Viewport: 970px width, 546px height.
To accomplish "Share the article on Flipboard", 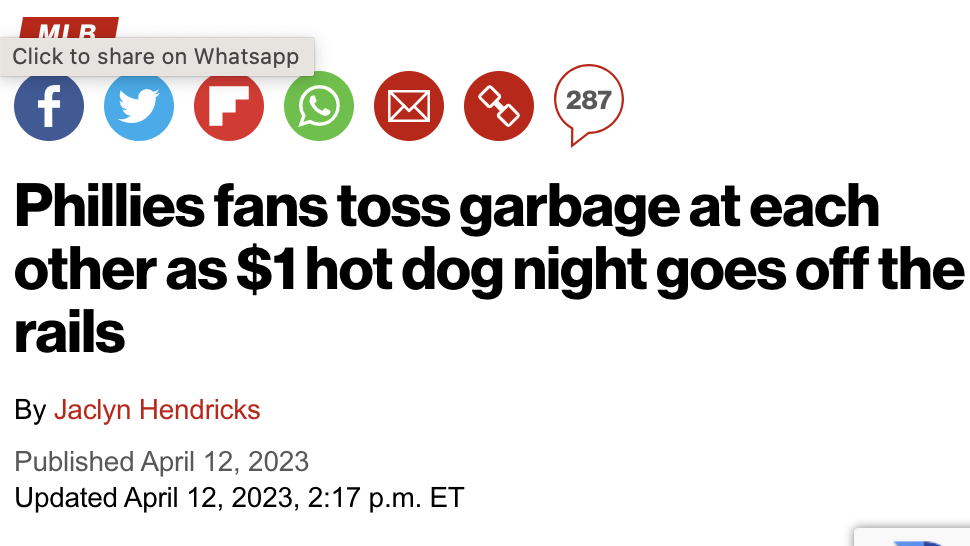I will [229, 107].
